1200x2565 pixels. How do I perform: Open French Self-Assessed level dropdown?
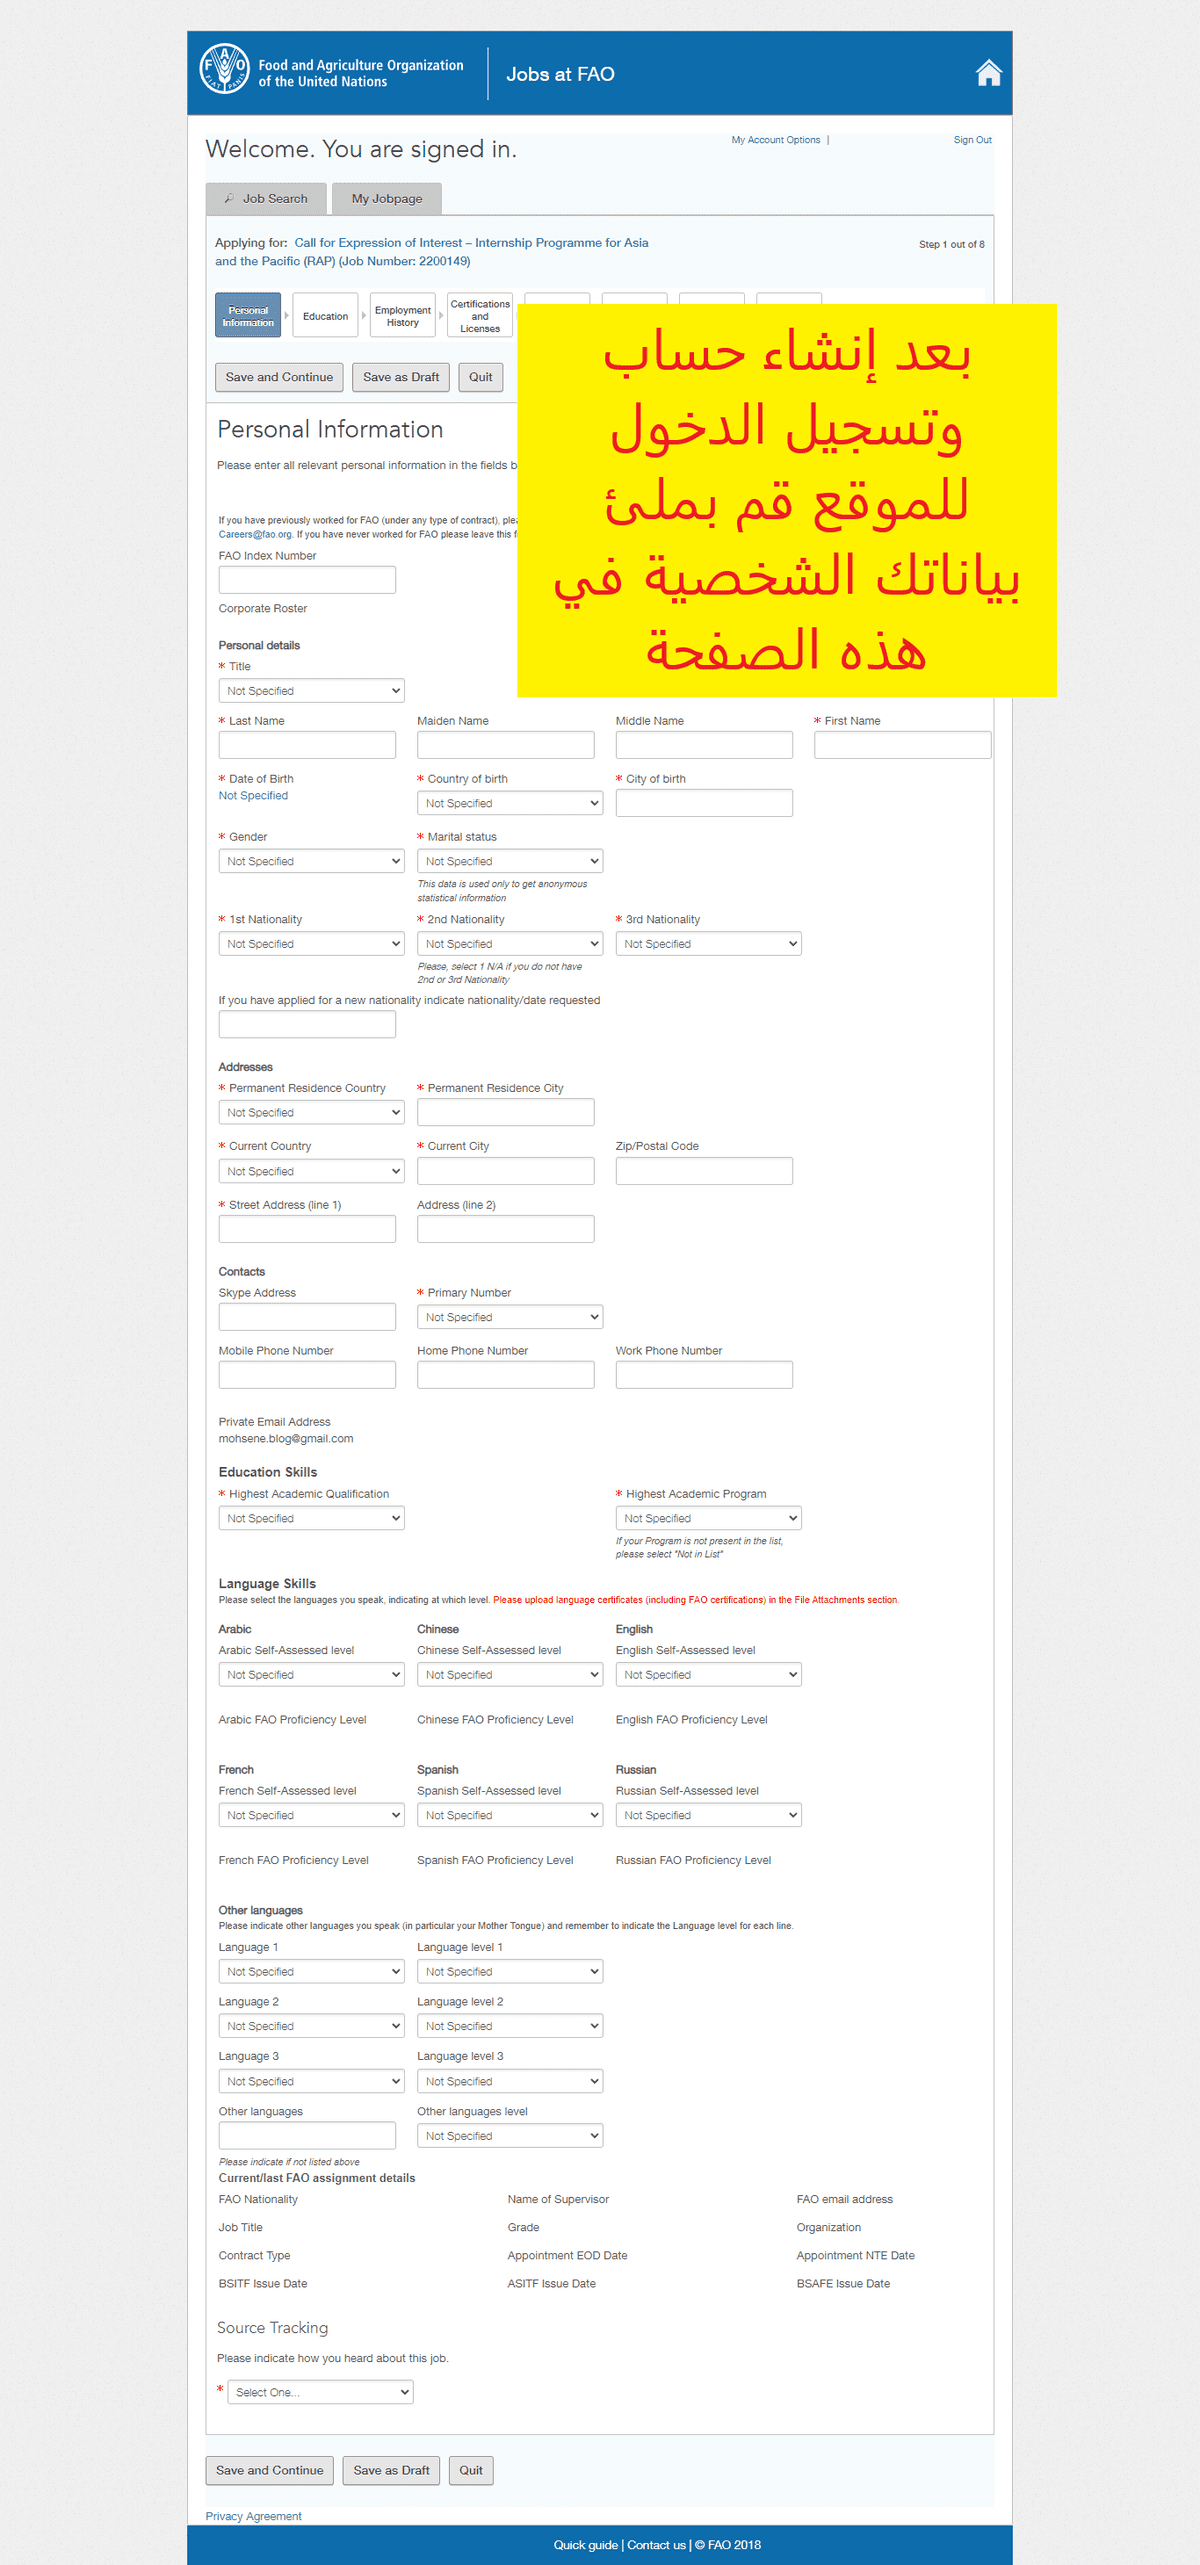(x=311, y=1815)
